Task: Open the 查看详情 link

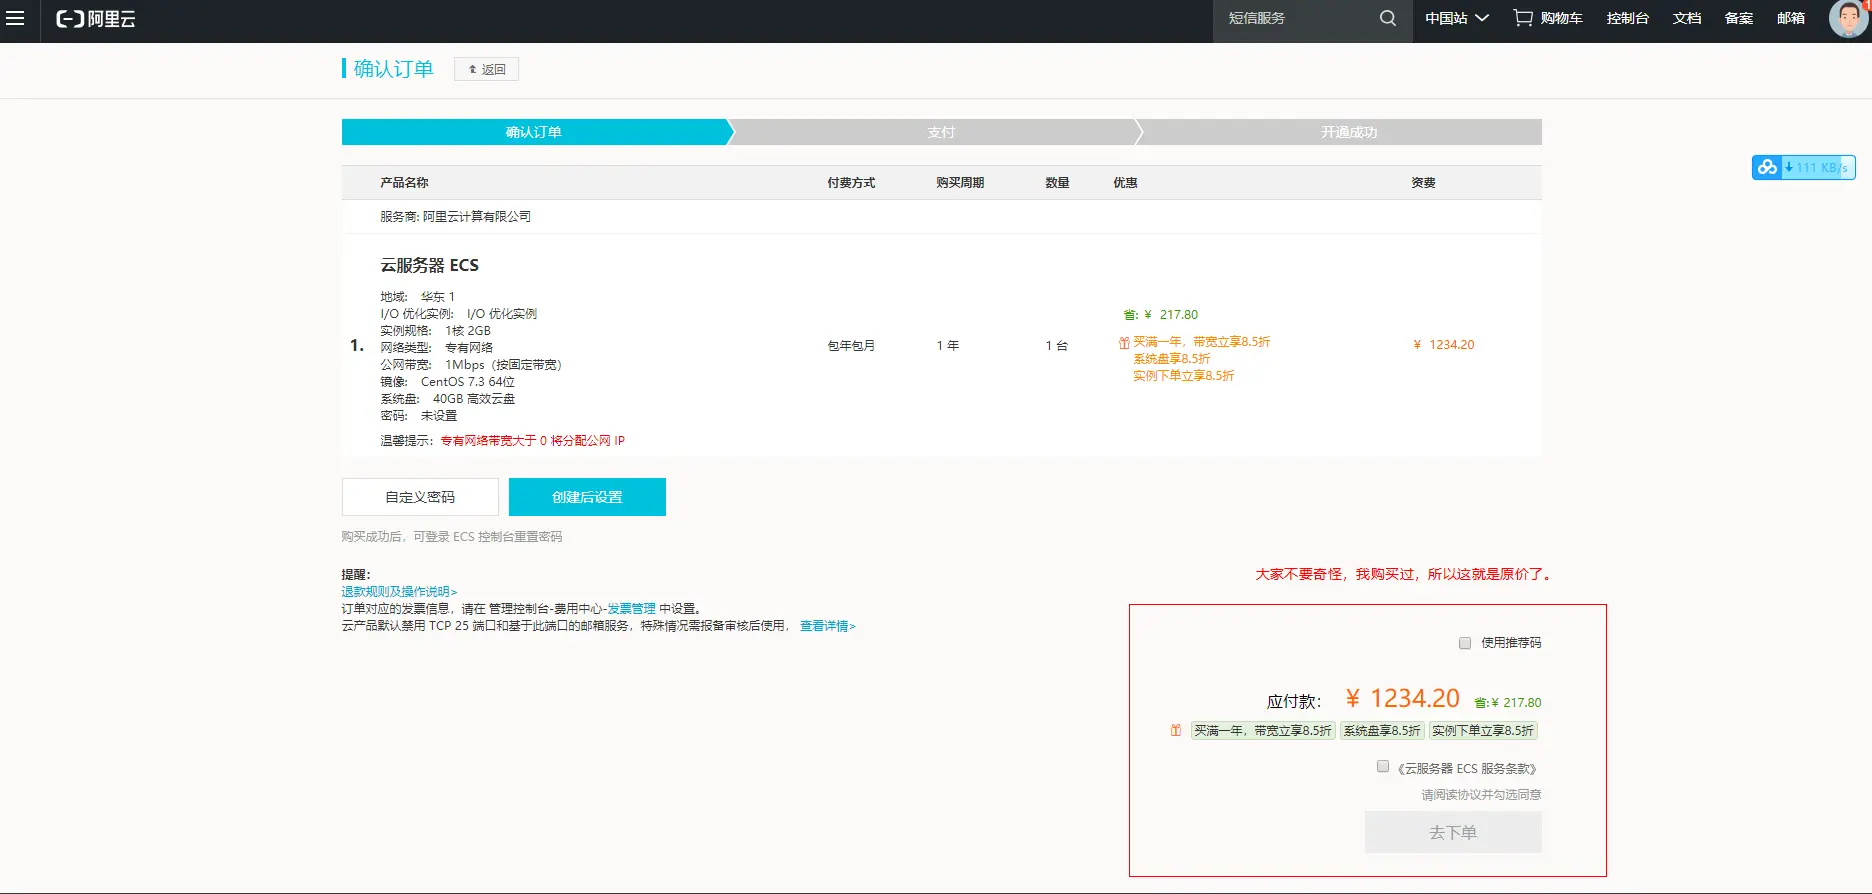Action: (827, 626)
